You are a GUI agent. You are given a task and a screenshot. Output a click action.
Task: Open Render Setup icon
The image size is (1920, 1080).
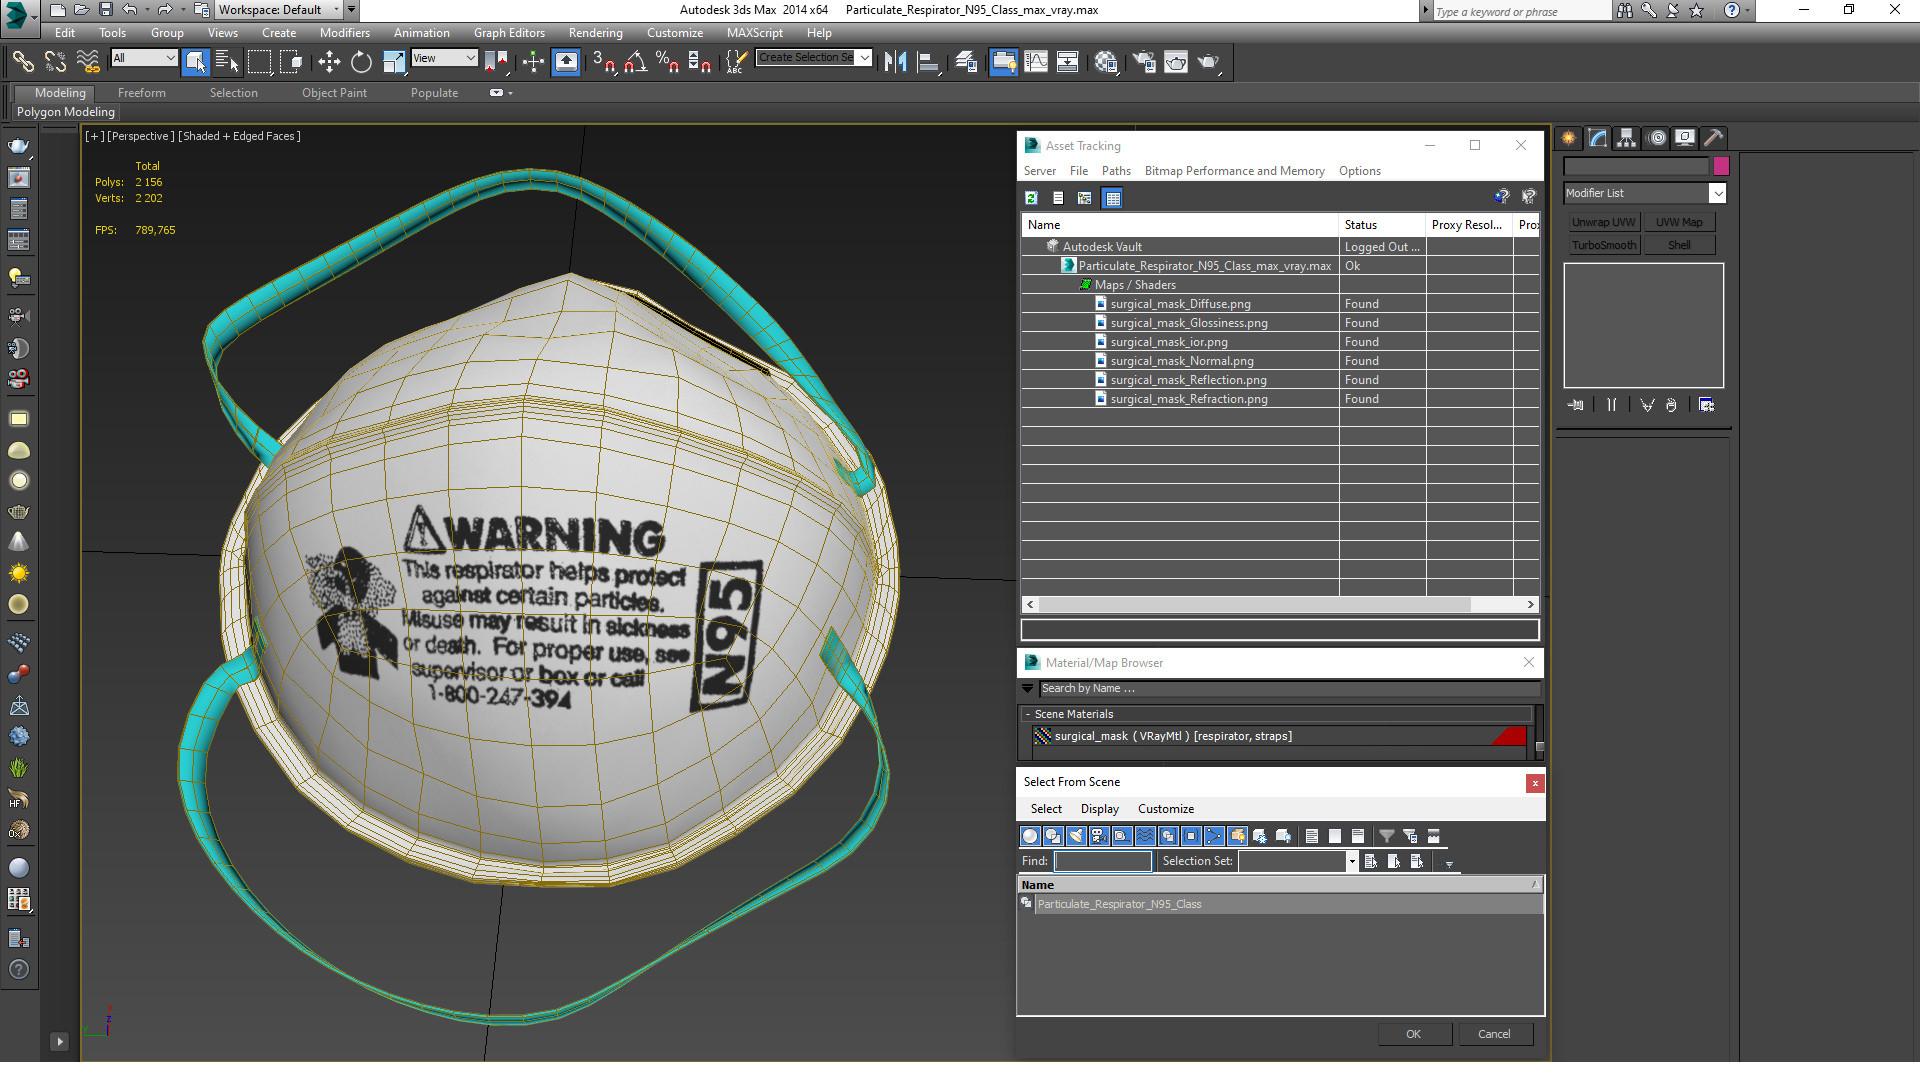click(1144, 62)
